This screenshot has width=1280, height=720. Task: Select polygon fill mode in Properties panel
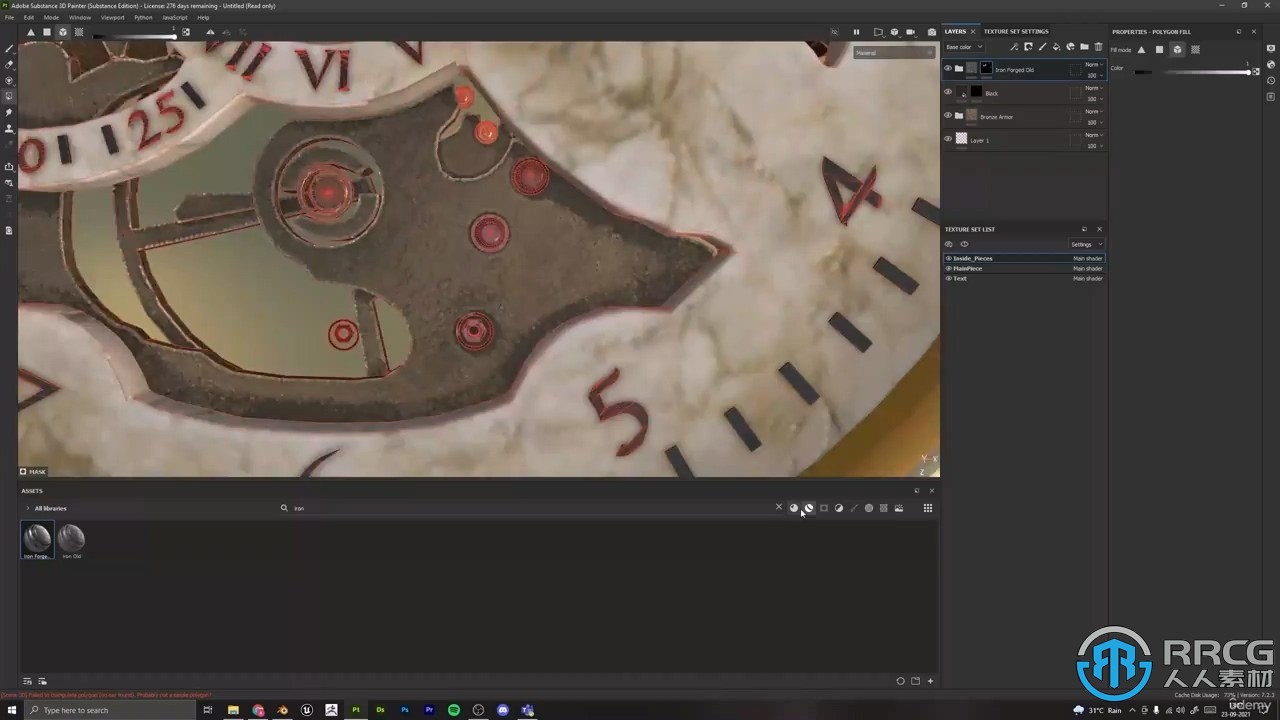pyautogui.click(x=1159, y=49)
